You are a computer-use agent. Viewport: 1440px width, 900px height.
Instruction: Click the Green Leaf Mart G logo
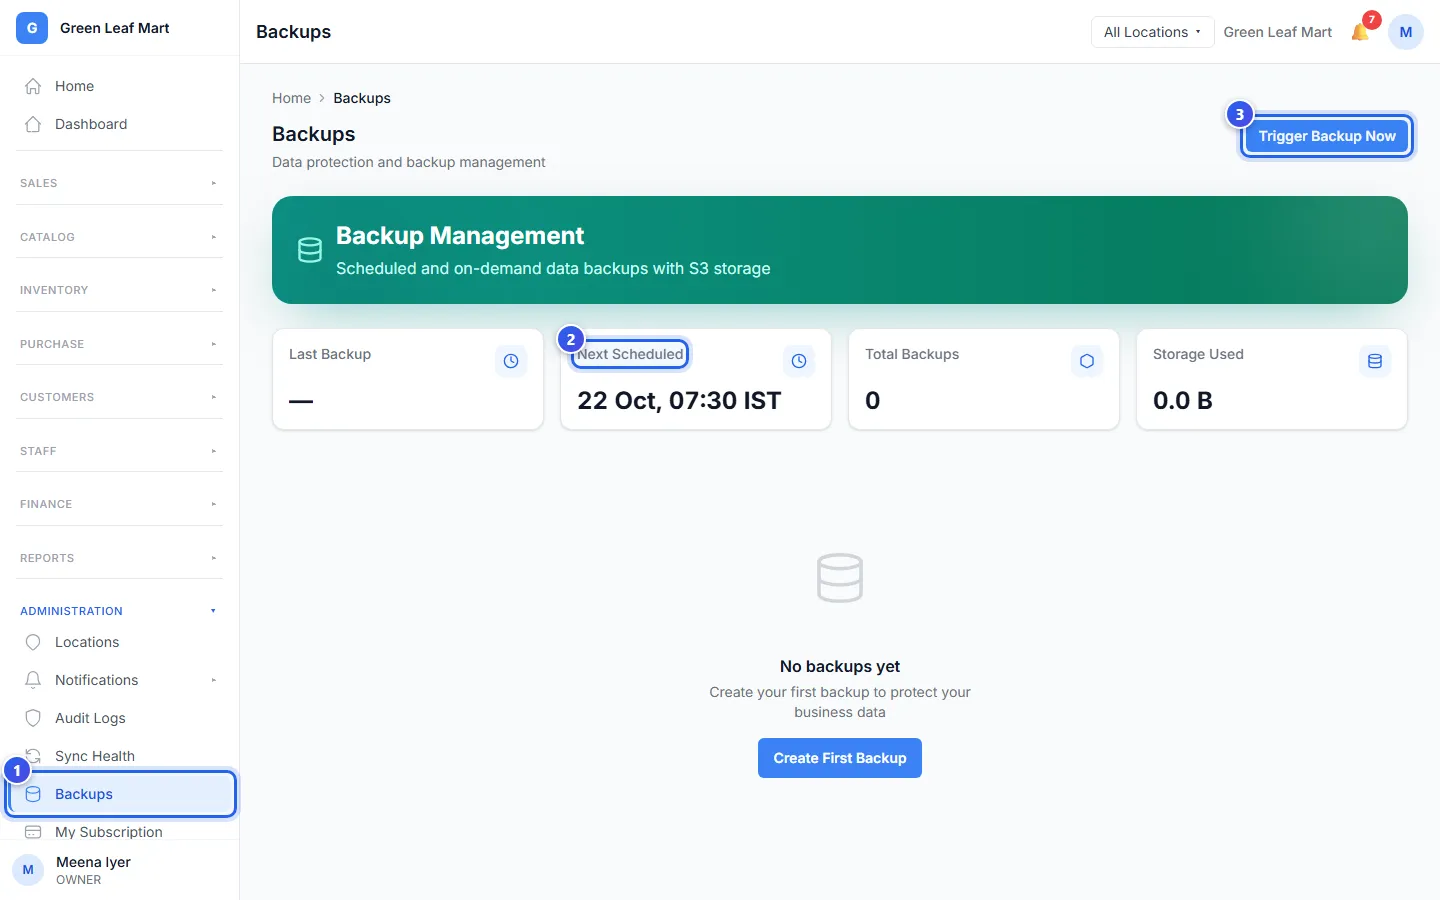pos(32,28)
